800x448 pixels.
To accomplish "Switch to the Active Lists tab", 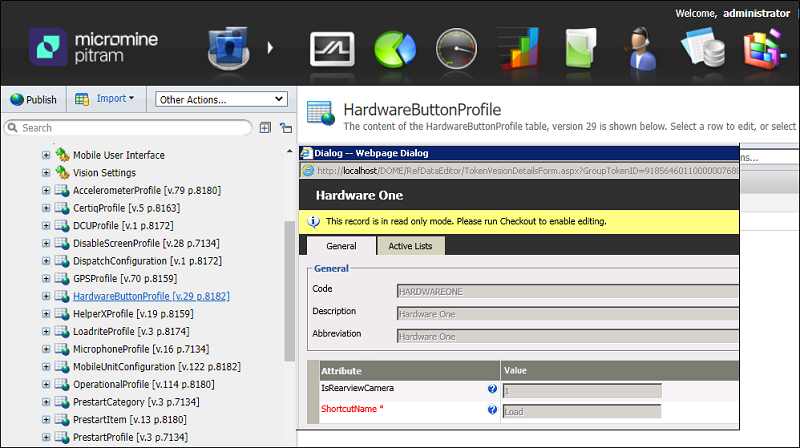I will [x=411, y=246].
